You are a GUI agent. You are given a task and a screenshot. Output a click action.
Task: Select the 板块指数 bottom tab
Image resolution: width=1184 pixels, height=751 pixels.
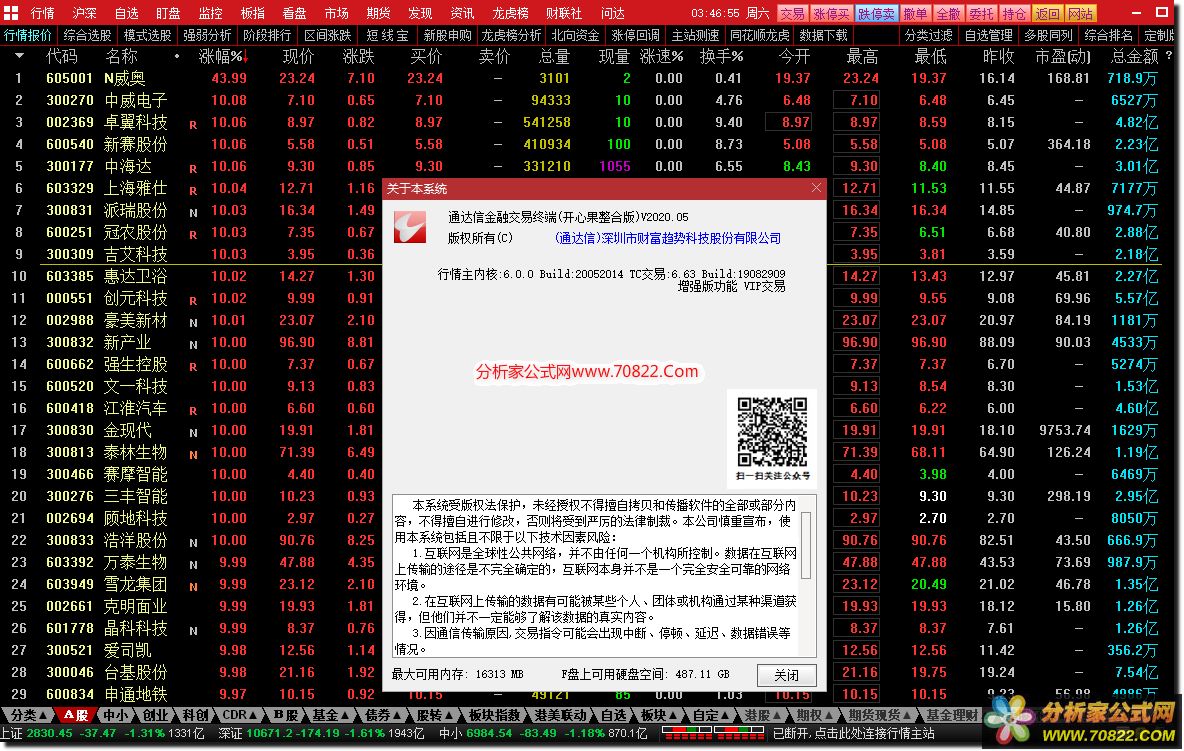494,714
